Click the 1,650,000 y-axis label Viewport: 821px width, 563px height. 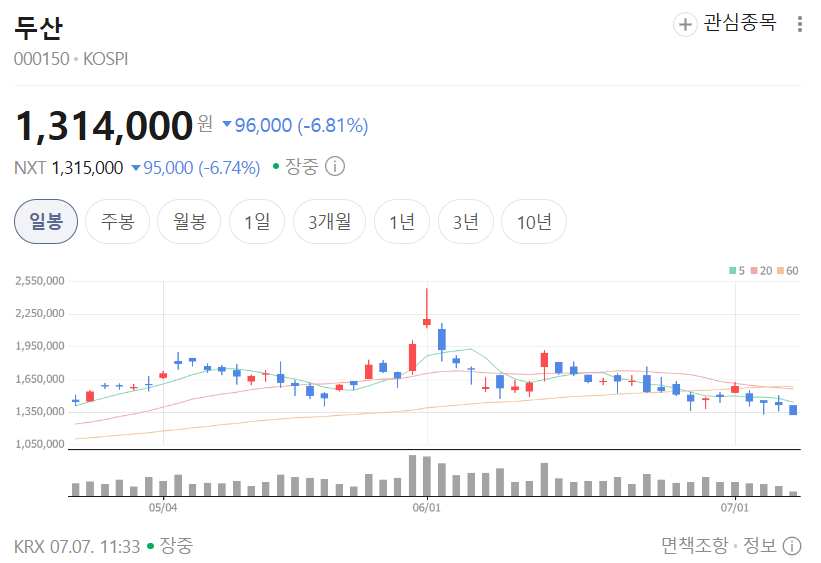[x=40, y=379]
